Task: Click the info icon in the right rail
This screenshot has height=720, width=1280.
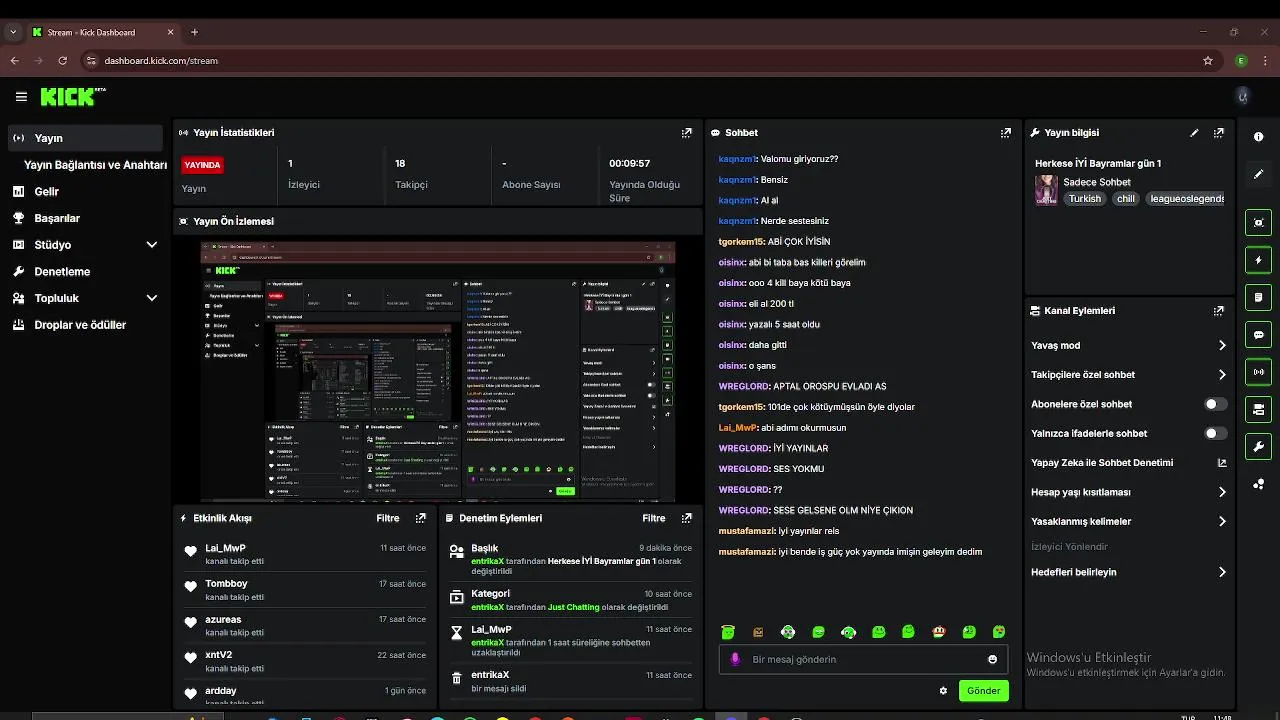Action: tap(1258, 137)
